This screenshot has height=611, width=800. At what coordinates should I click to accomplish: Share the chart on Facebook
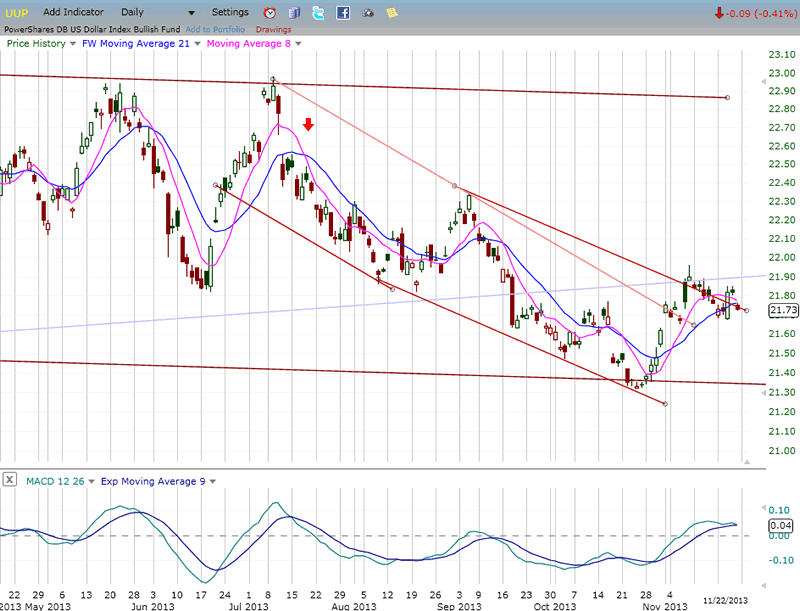tap(343, 13)
